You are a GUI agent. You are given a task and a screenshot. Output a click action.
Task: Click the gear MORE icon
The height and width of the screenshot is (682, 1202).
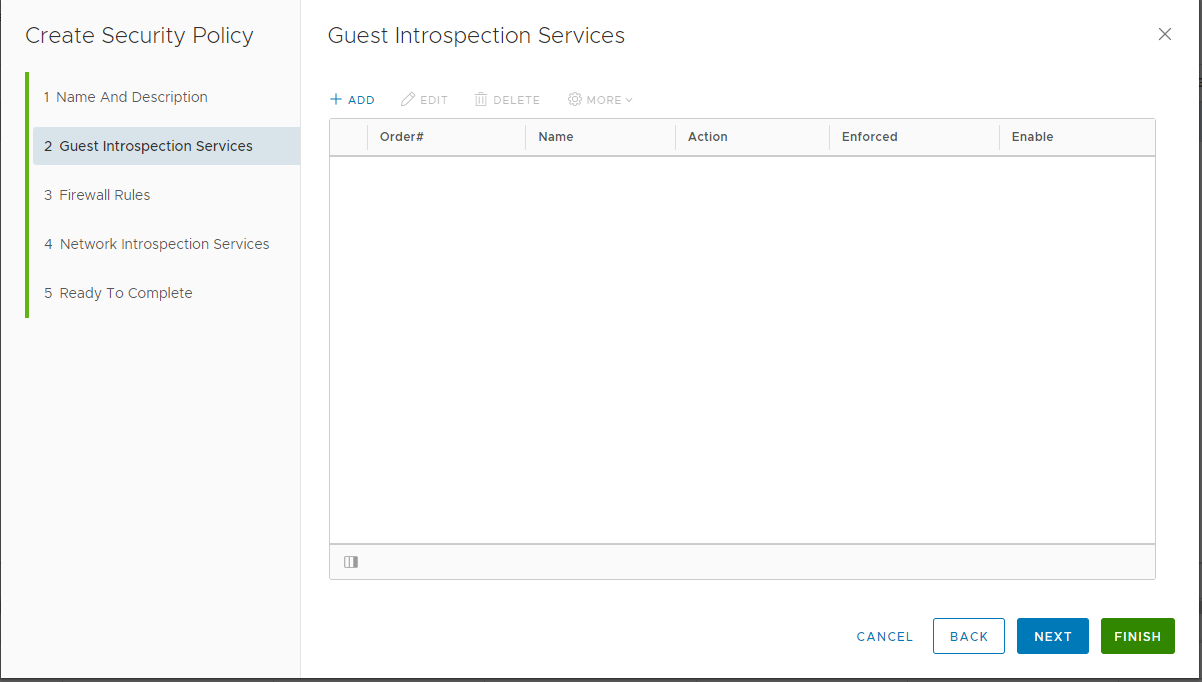coord(575,100)
